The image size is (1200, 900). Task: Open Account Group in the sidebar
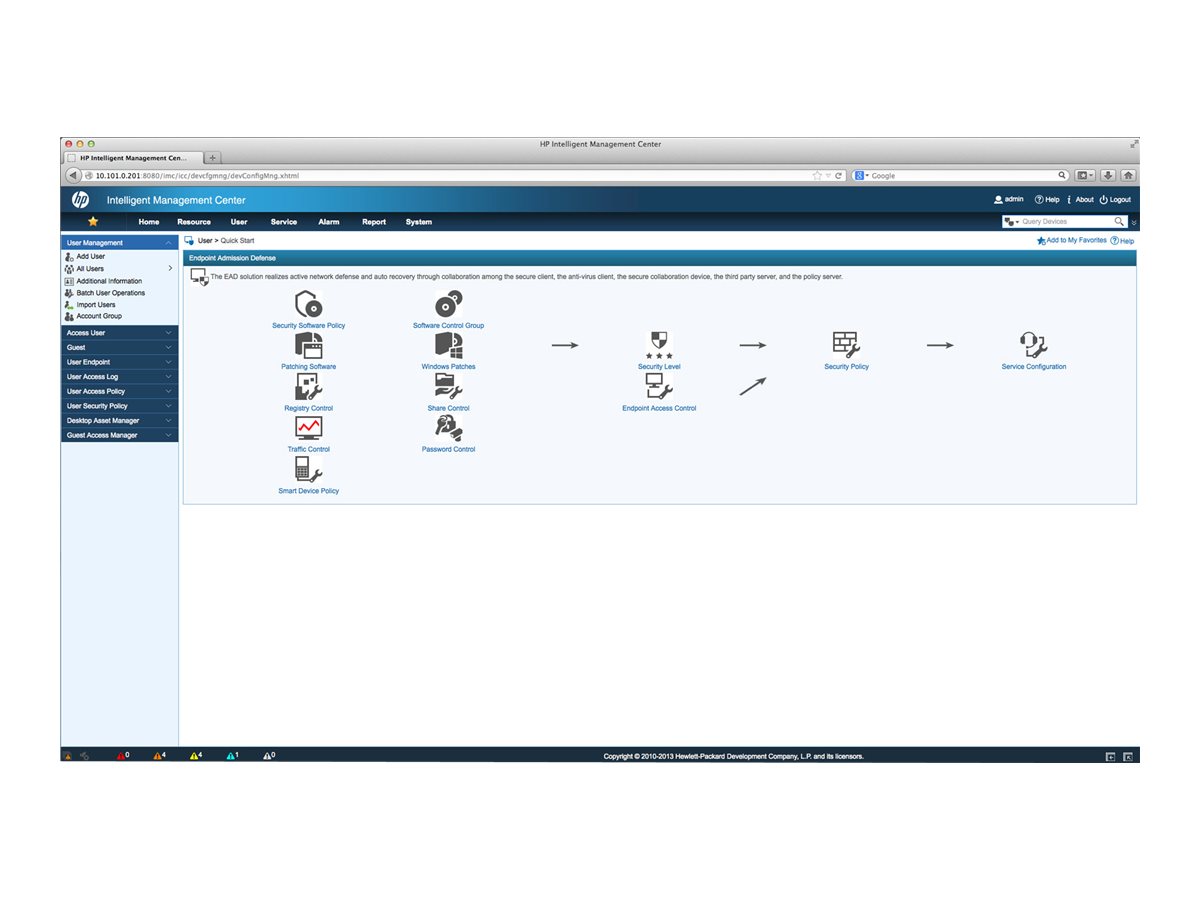pos(99,316)
